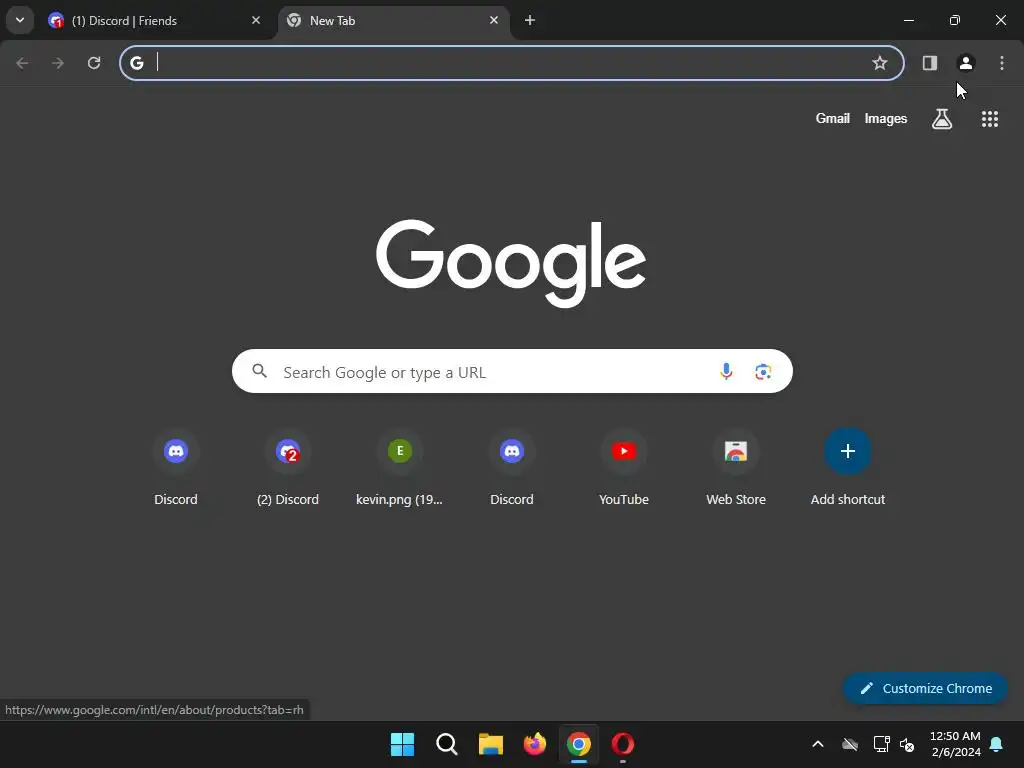Reload the current page
1024x768 pixels.
click(x=94, y=63)
